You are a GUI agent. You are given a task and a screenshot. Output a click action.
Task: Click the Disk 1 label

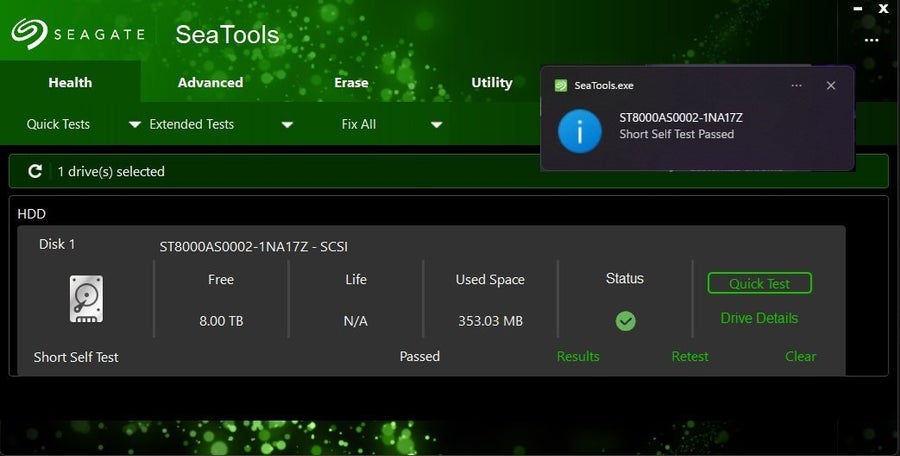coord(57,244)
